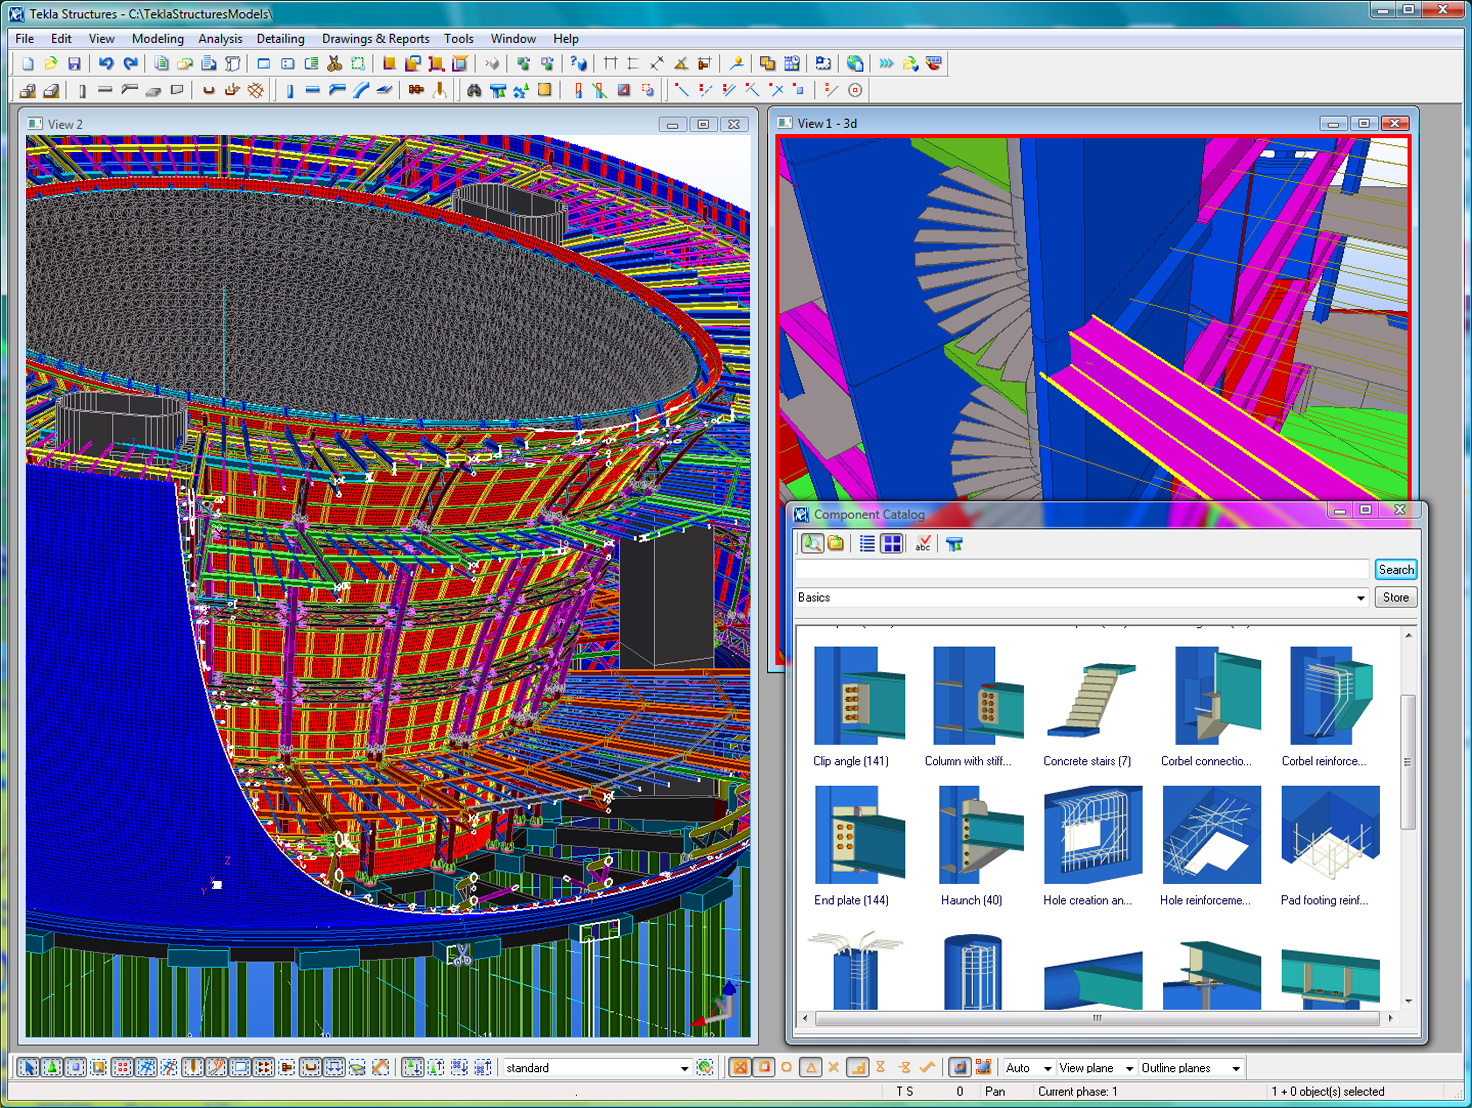Screen dimensions: 1472x1108
Task: Open the folder view in Component Catalog
Action: point(836,543)
